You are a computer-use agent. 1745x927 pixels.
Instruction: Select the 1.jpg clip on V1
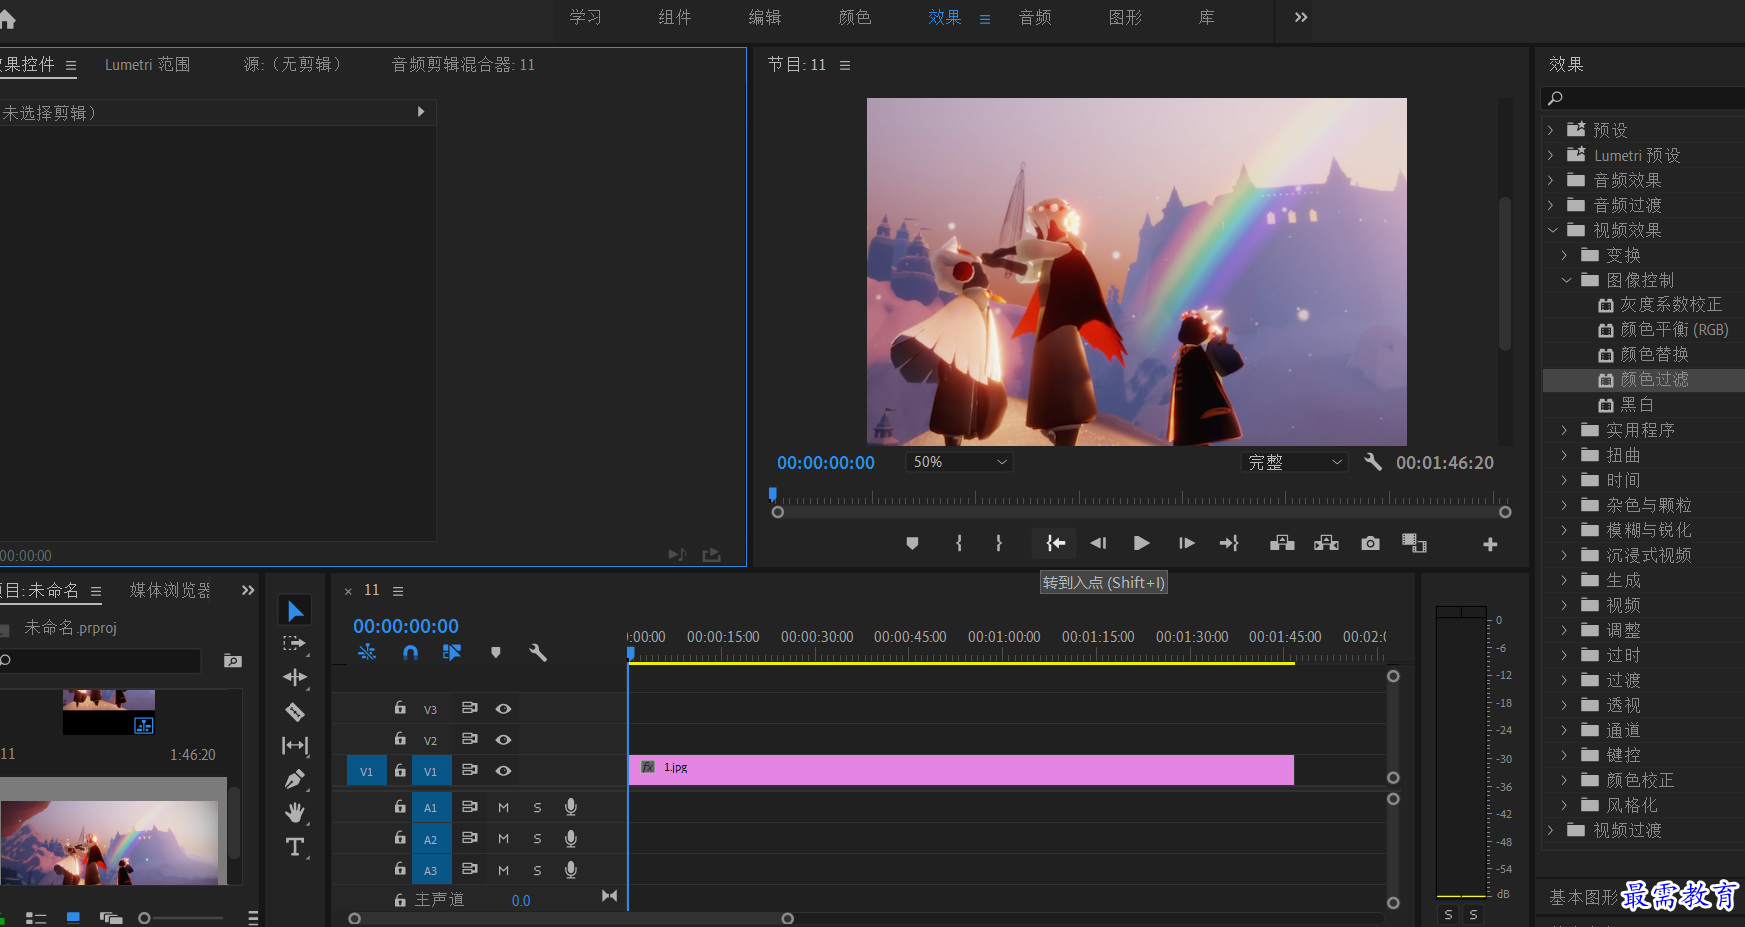[961, 770]
